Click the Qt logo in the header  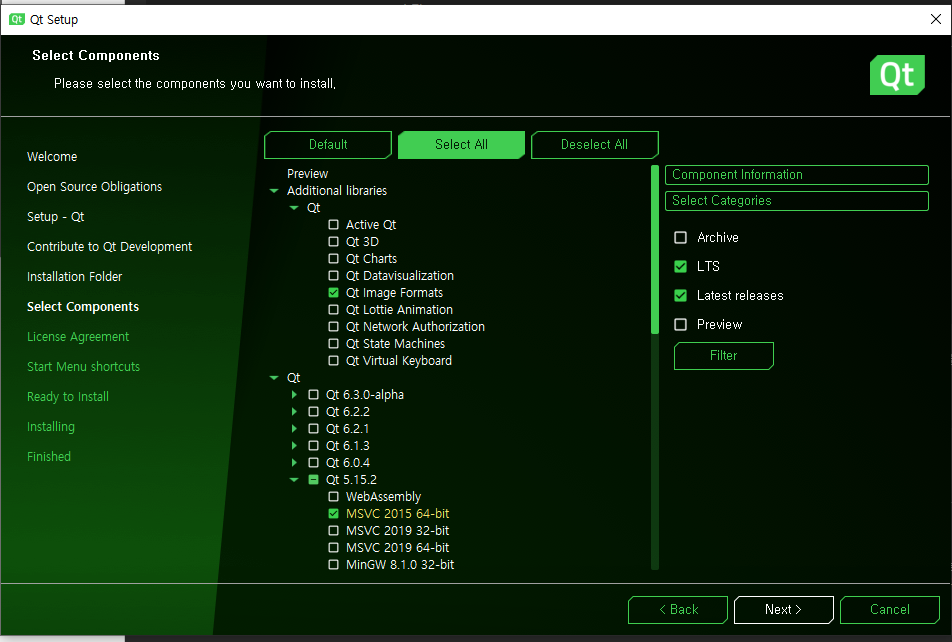(896, 75)
